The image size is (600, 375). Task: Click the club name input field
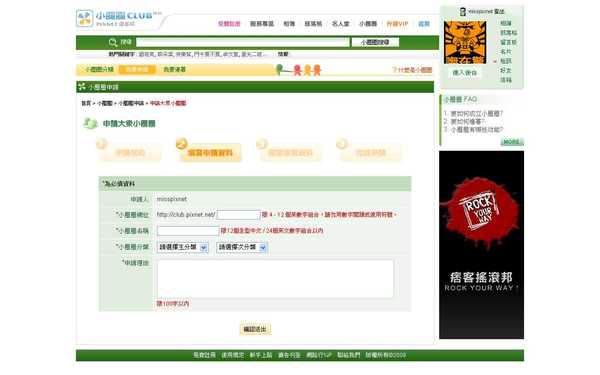pos(188,231)
